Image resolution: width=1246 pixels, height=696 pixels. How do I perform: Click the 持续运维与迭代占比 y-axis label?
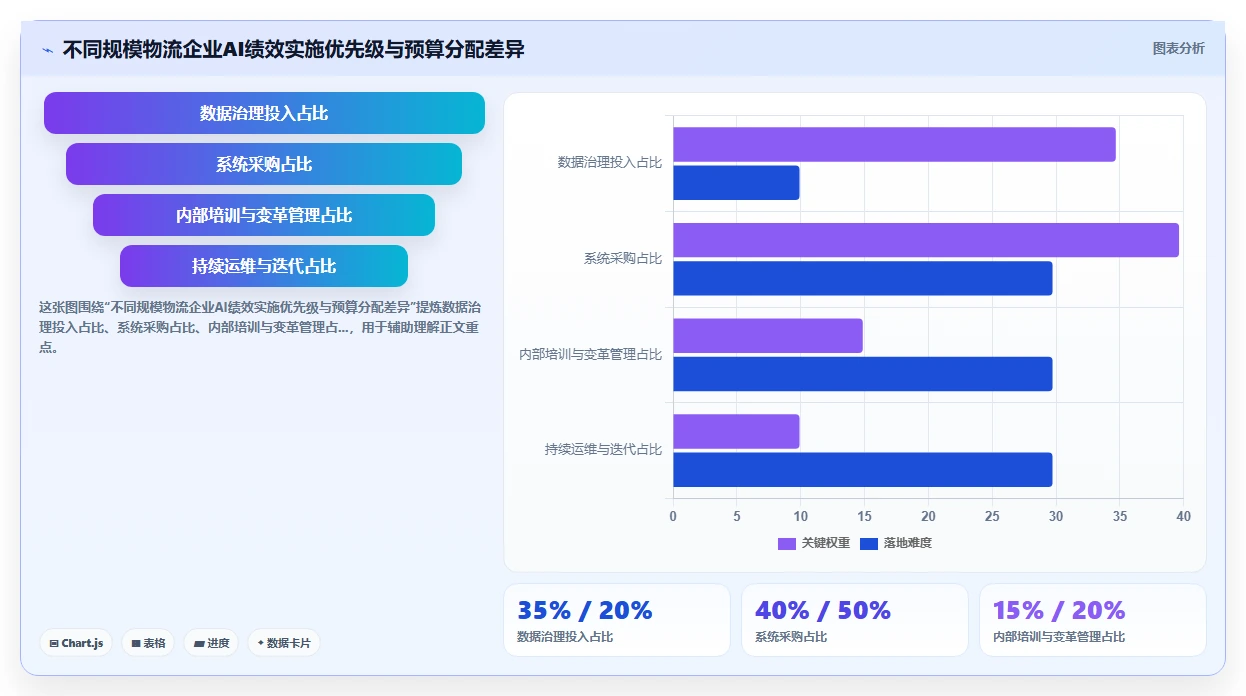point(604,450)
